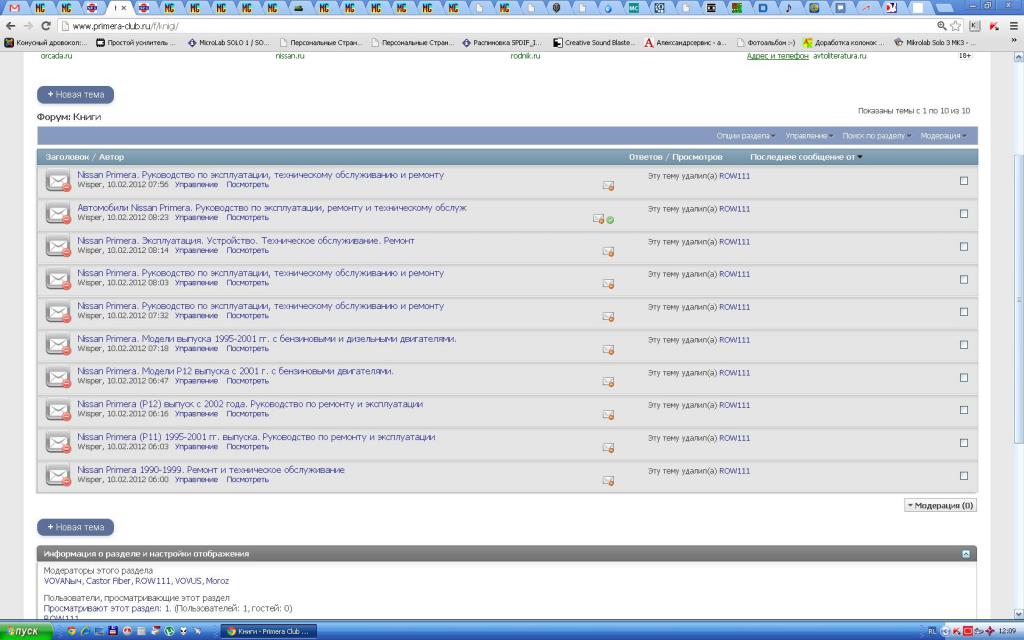Screen dimensions: 1024x640
Task: Click the sort arrow after 'Последнее сообщение от'
Action: pyautogui.click(x=860, y=157)
